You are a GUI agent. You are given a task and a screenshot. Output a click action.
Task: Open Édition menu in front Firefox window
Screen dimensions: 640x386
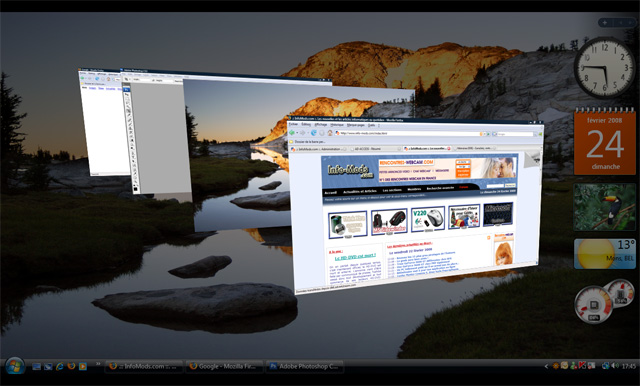pos(306,124)
